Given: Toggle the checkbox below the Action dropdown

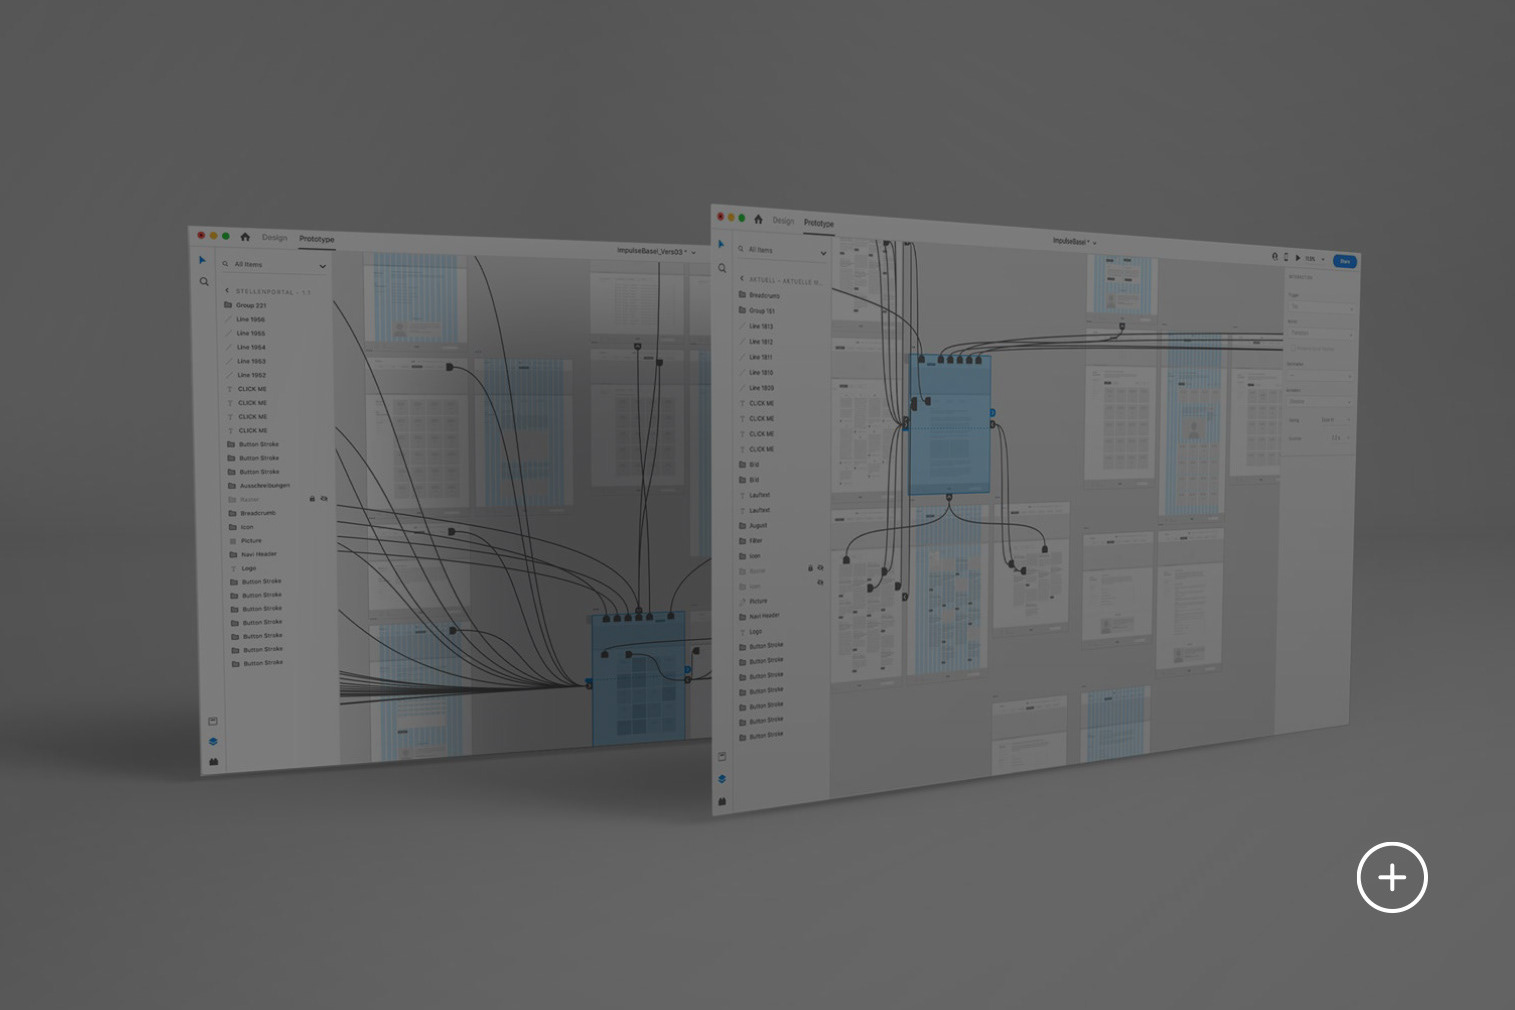Looking at the screenshot, I should [x=1293, y=348].
